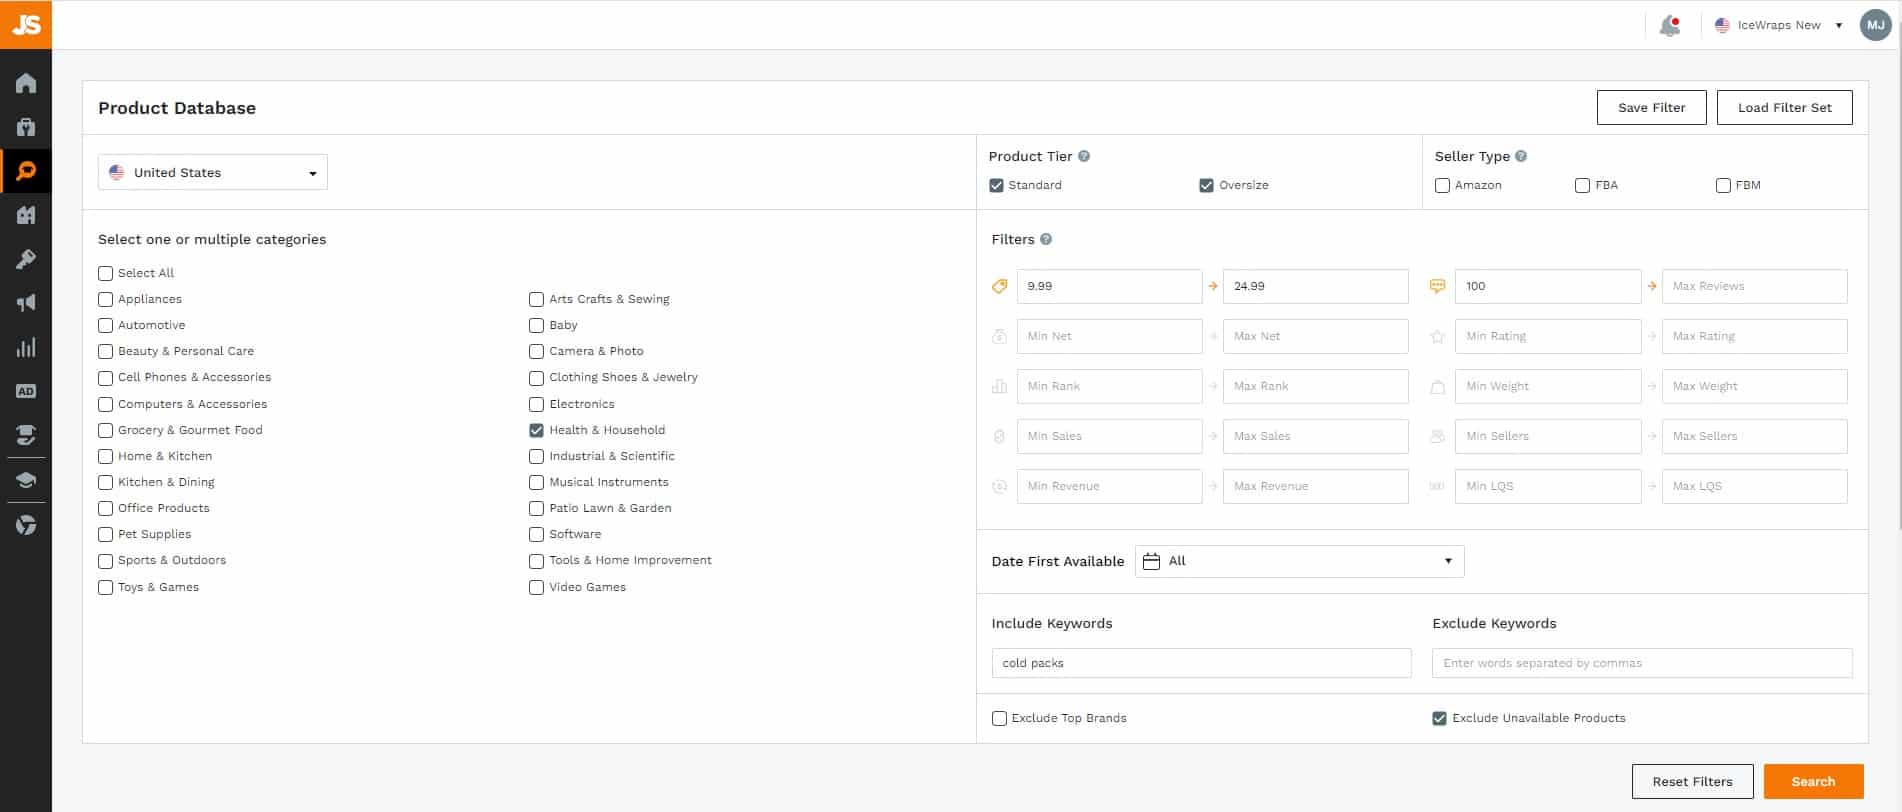Image resolution: width=1902 pixels, height=812 pixels.
Task: Toggle Exclude Top Brands checkbox
Action: pyautogui.click(x=999, y=718)
